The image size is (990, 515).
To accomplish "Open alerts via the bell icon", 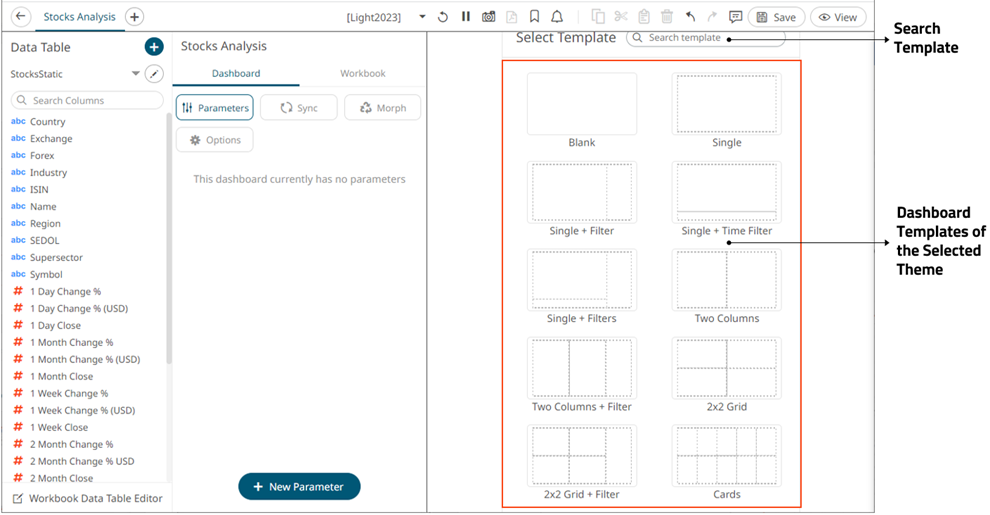I will click(557, 17).
